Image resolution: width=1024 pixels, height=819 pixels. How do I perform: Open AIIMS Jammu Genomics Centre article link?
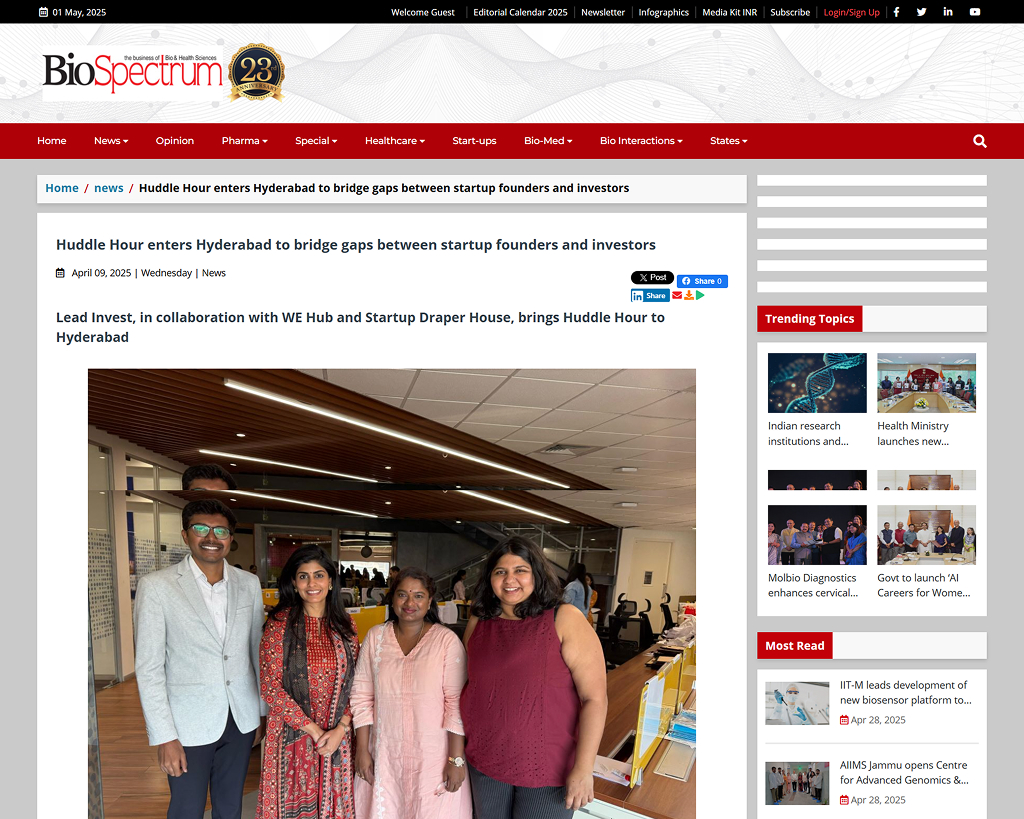coord(904,773)
